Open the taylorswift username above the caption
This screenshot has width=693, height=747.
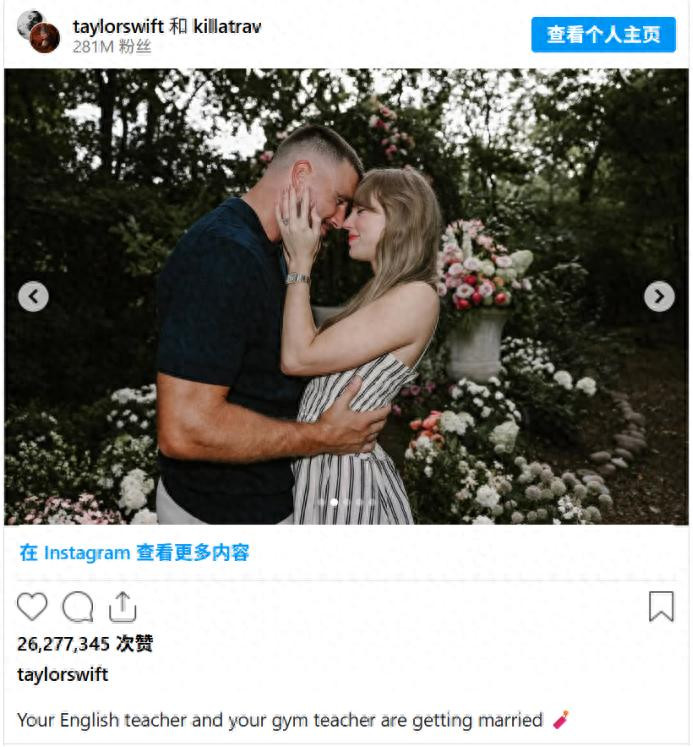pos(62,675)
